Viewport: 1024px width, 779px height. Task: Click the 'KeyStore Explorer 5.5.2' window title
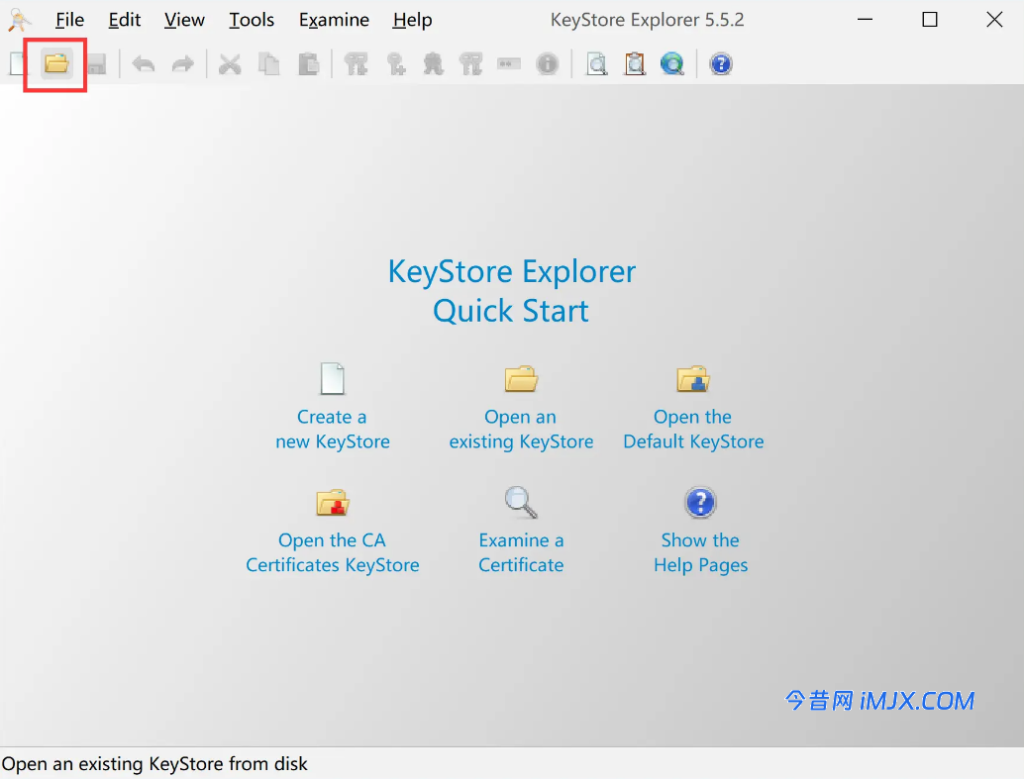tap(647, 20)
